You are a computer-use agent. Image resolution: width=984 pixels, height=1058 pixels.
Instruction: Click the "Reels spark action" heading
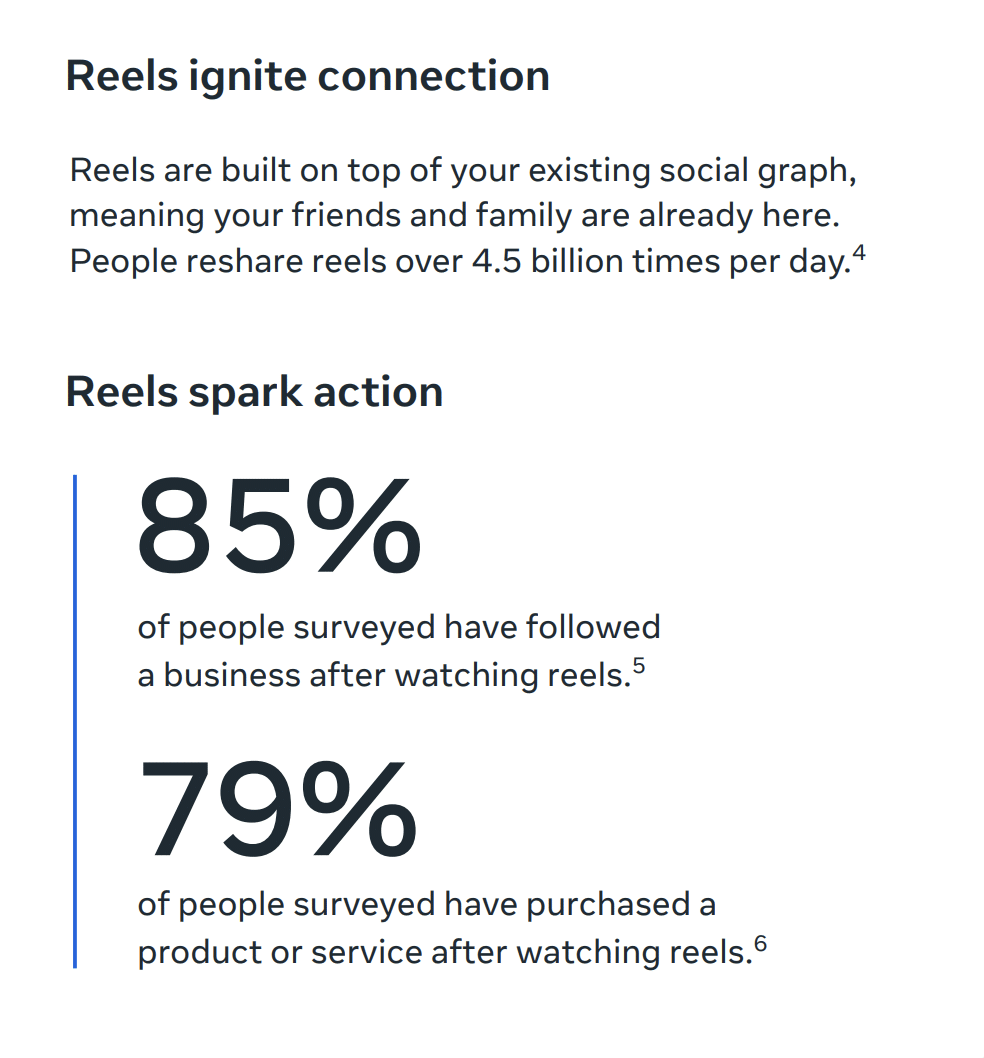click(254, 392)
